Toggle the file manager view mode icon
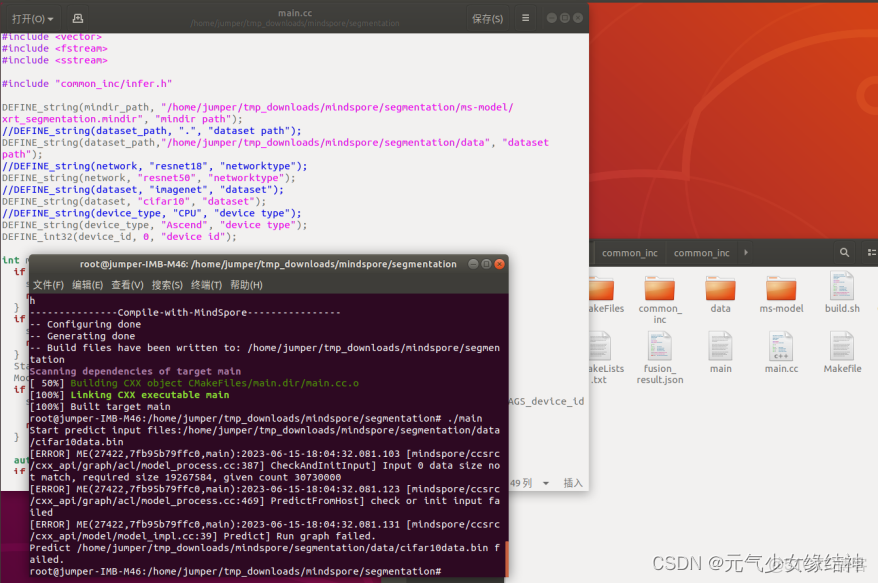Image resolution: width=878 pixels, height=583 pixels. point(870,253)
